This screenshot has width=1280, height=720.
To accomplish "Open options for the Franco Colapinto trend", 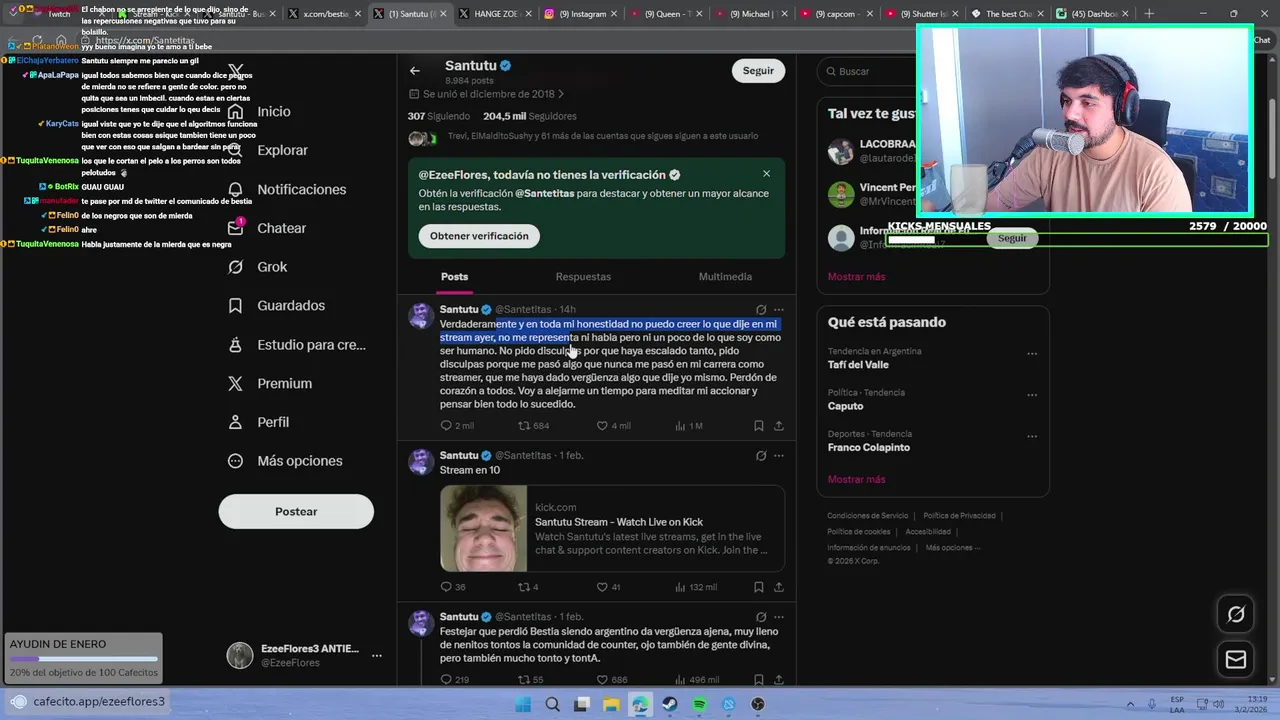I will (1032, 436).
